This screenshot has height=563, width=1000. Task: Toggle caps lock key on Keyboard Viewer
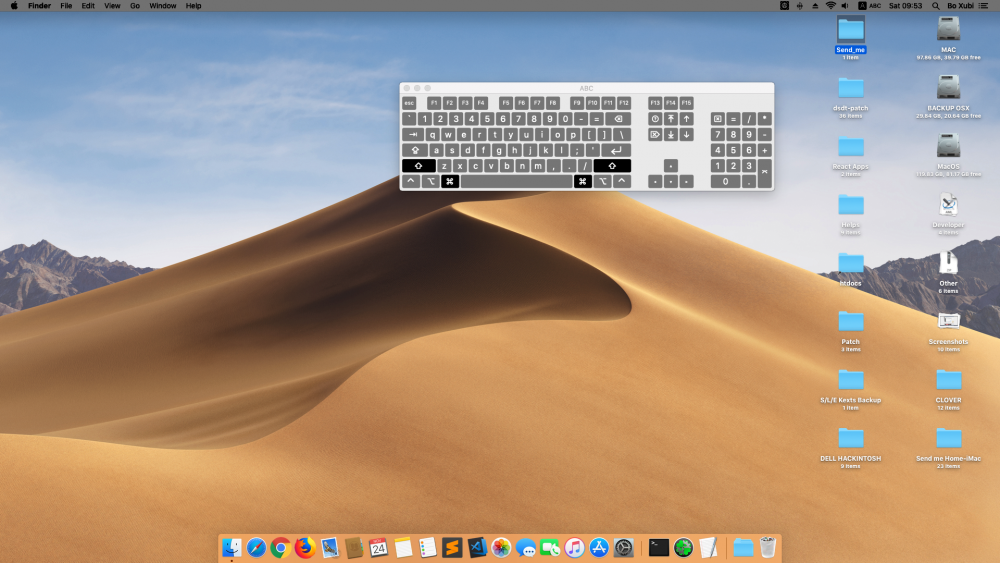(415, 150)
